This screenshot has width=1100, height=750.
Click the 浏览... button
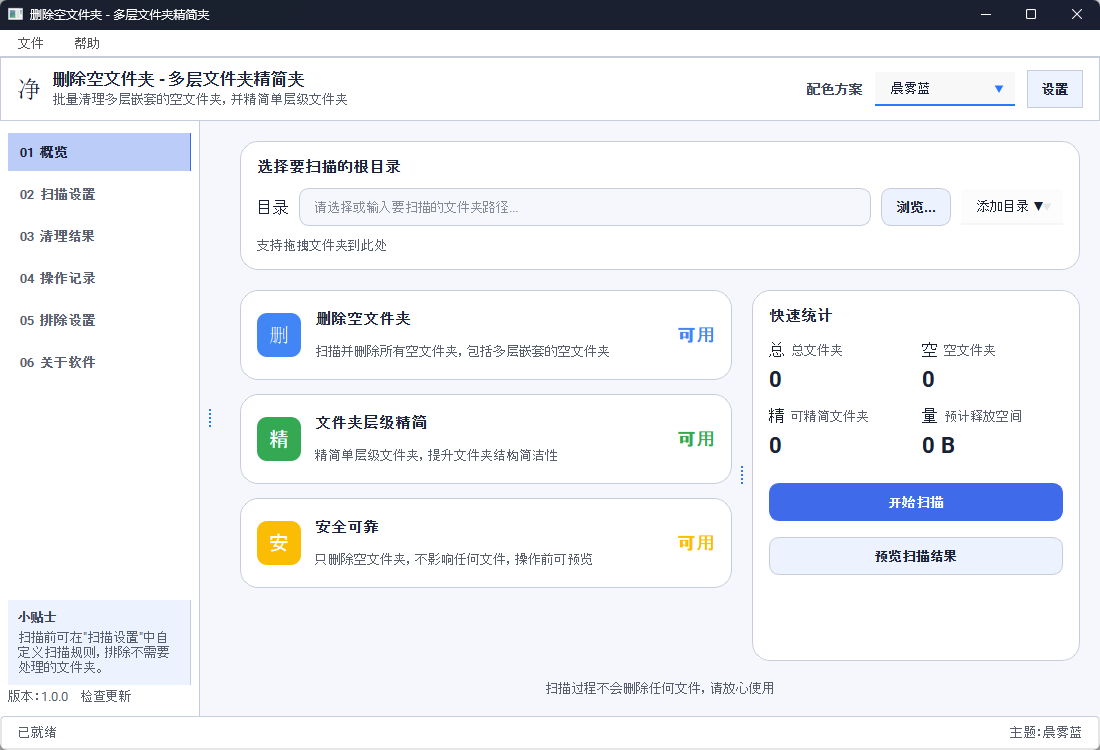coord(915,207)
